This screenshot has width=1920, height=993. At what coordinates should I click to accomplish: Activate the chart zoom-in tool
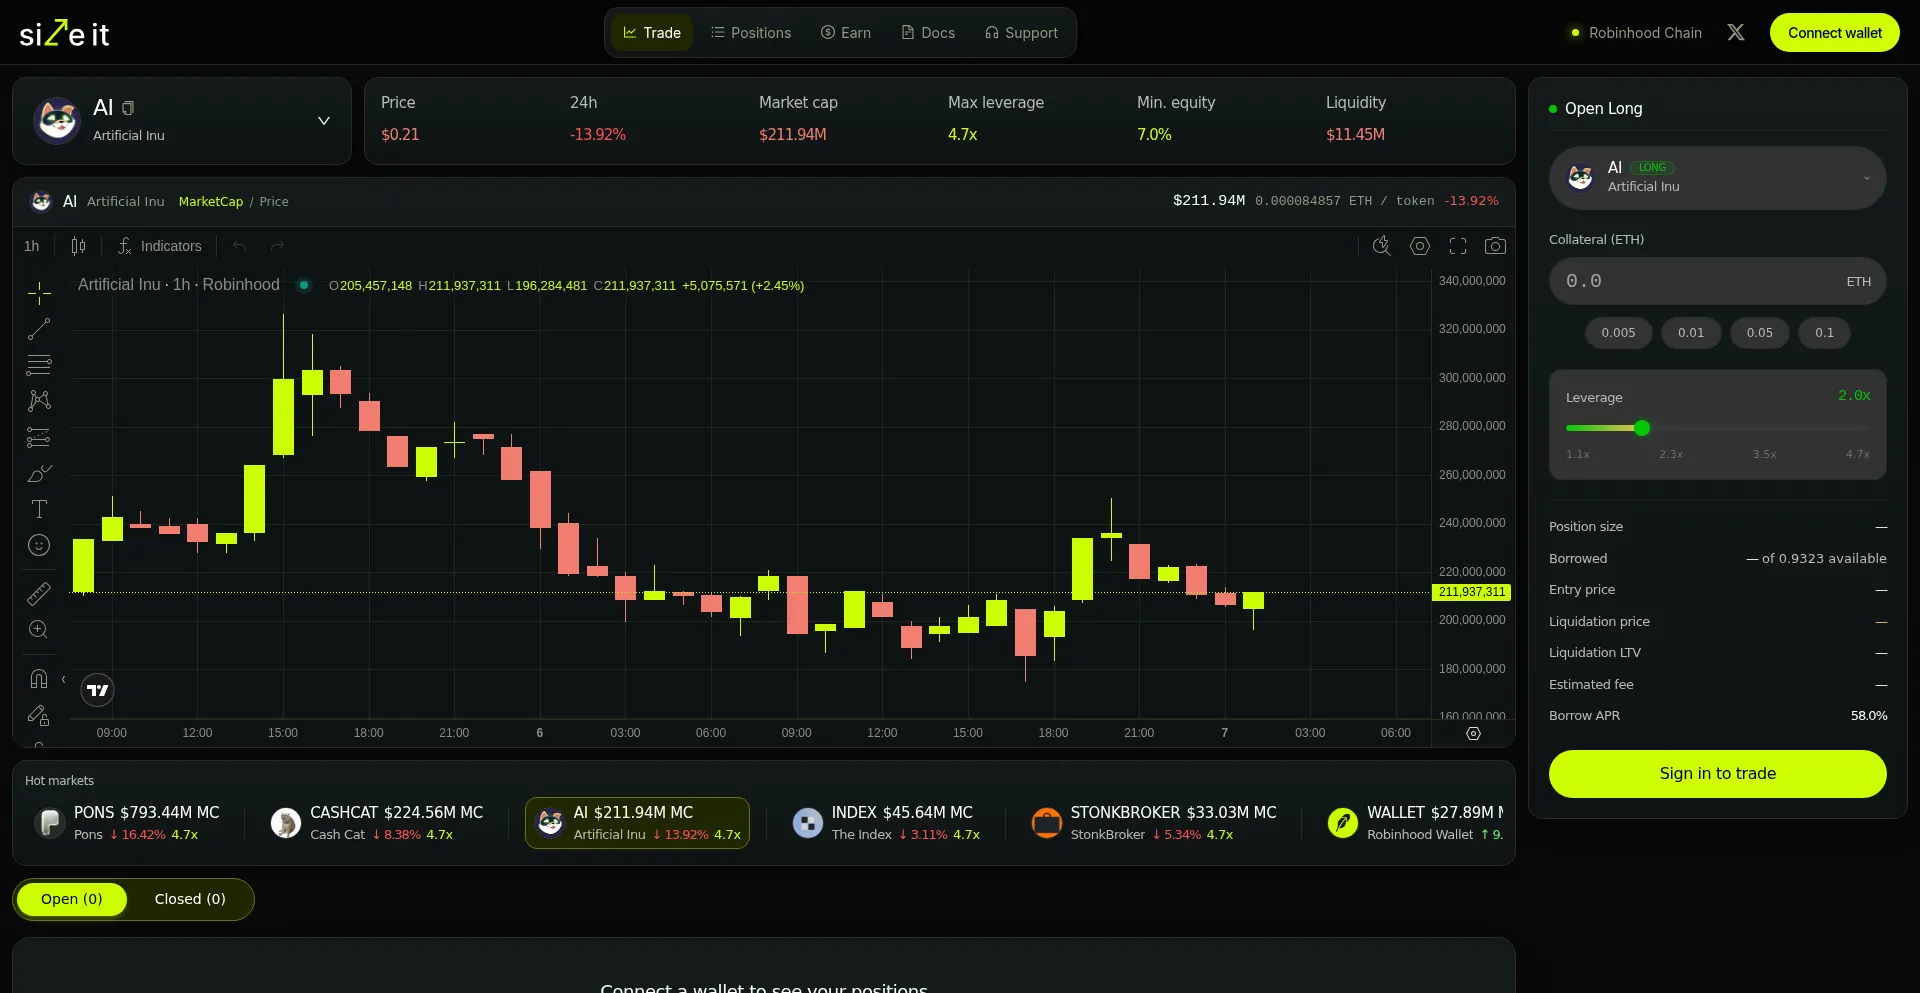click(39, 629)
